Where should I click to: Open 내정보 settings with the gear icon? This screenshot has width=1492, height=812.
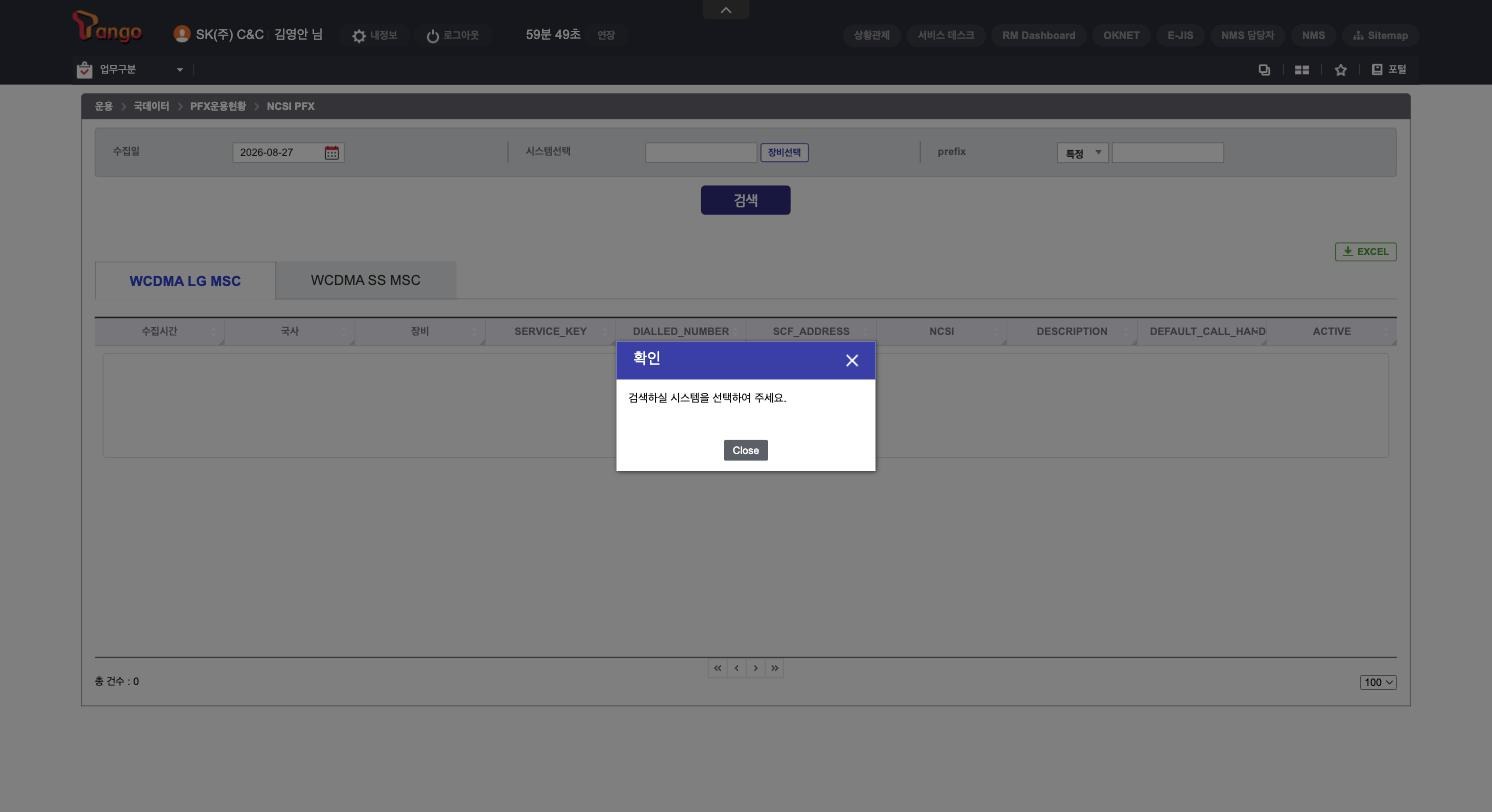(359, 36)
